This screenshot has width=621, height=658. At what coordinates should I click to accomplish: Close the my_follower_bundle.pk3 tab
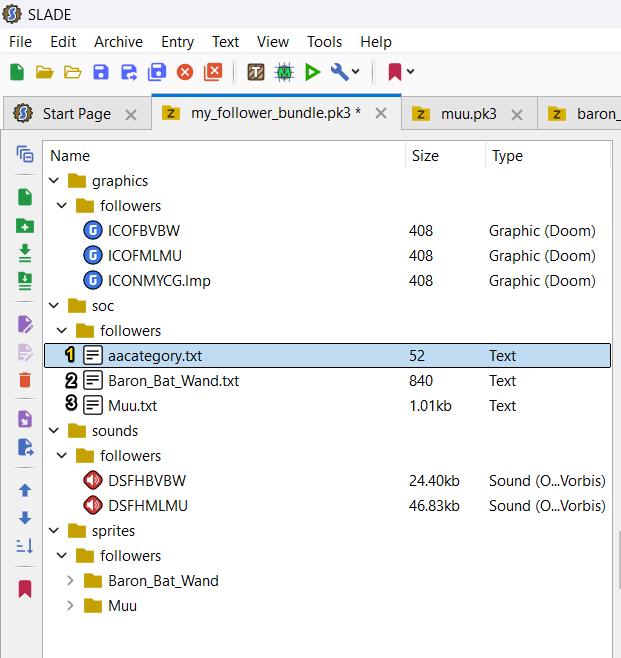(x=381, y=113)
